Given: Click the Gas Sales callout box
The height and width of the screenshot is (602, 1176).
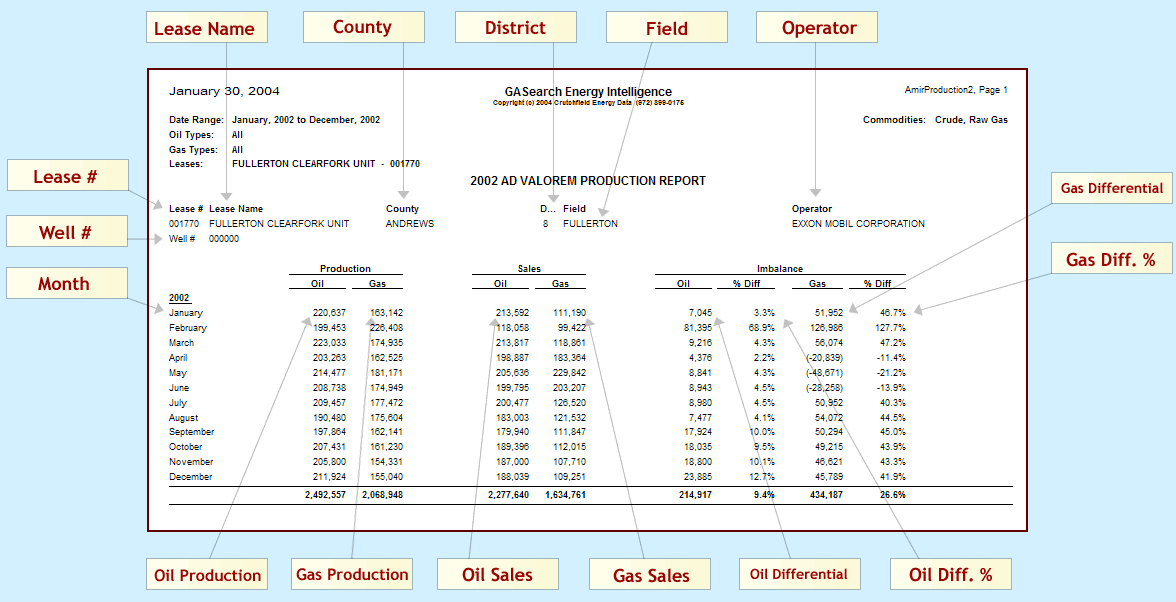Looking at the screenshot, I should point(649,574).
